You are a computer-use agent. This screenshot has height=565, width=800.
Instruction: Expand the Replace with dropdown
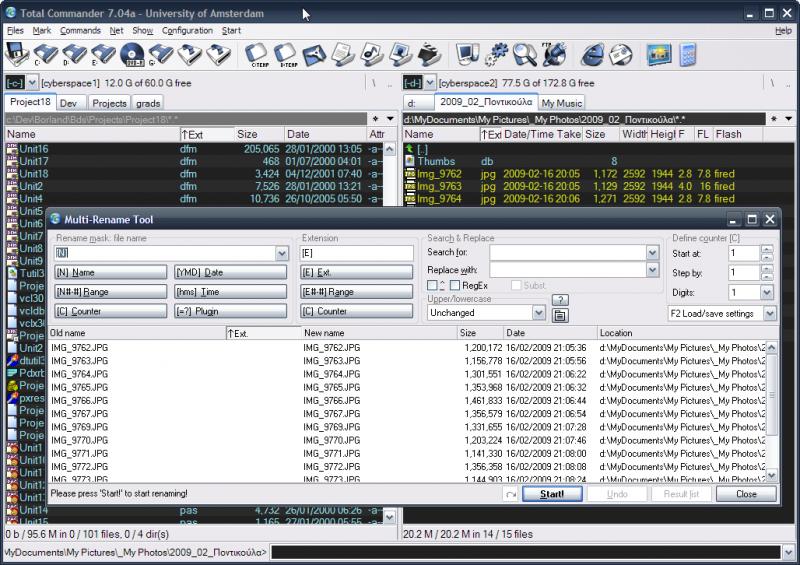point(652,269)
